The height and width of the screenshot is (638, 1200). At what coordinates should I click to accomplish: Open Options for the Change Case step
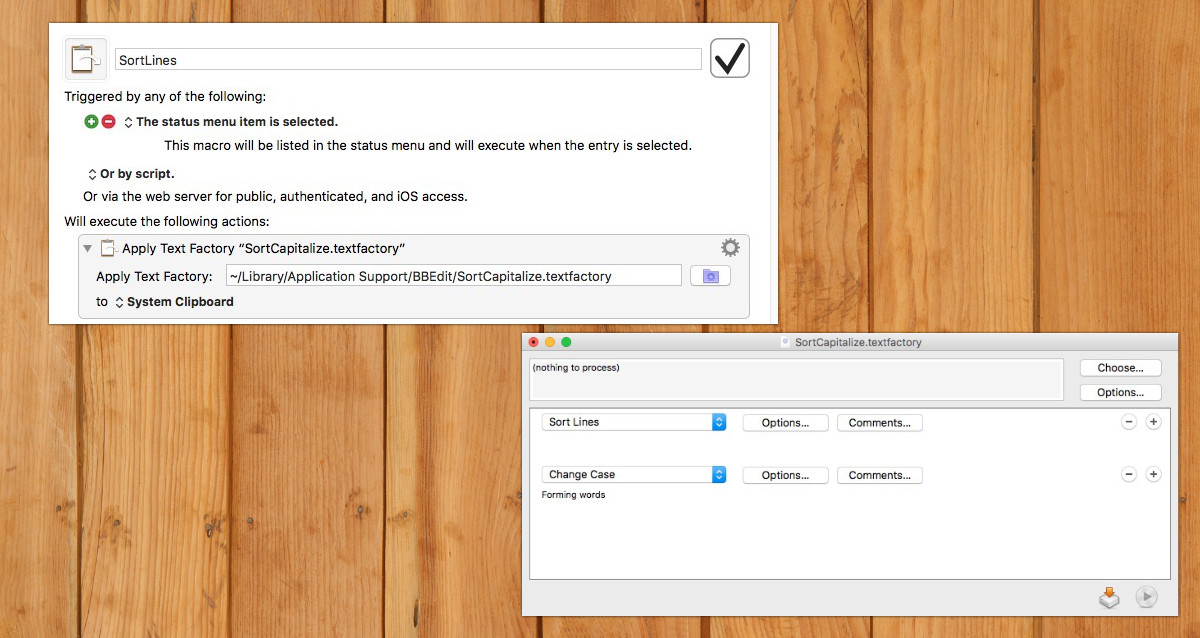pyautogui.click(x=785, y=475)
